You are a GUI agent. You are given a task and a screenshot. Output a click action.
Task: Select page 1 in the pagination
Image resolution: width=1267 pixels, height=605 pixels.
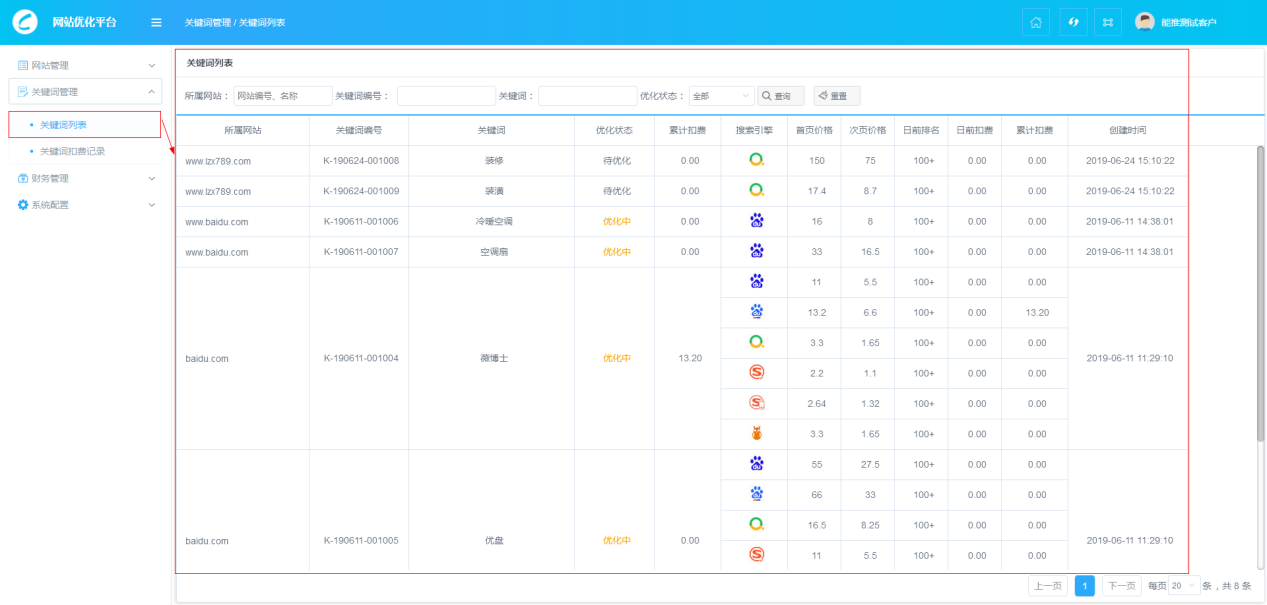[1085, 586]
